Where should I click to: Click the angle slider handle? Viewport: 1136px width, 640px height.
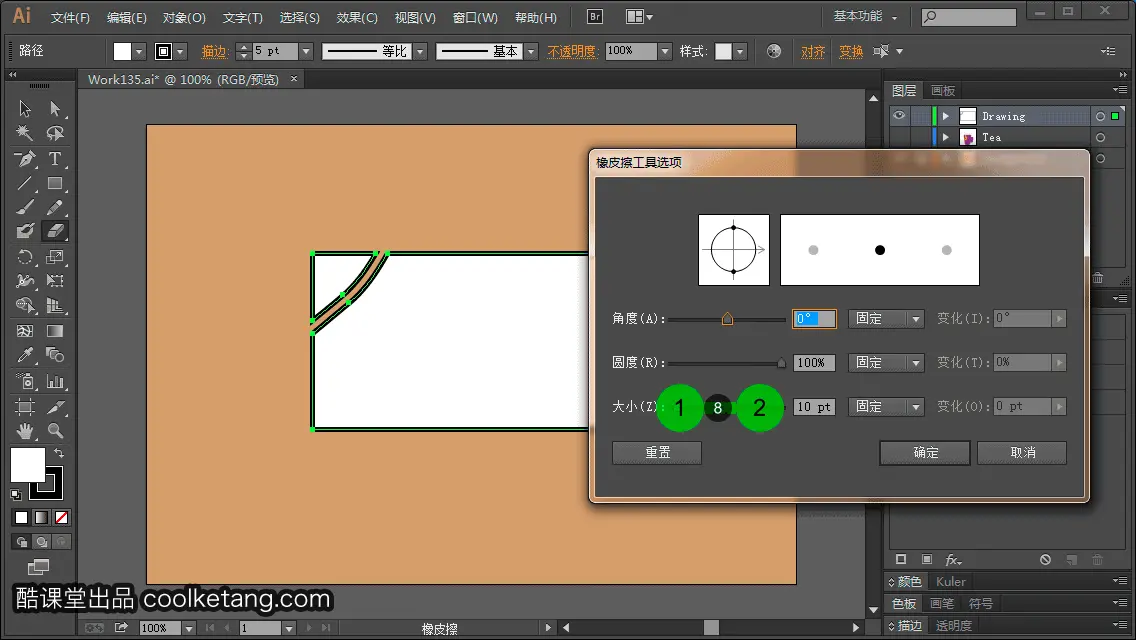[727, 319]
